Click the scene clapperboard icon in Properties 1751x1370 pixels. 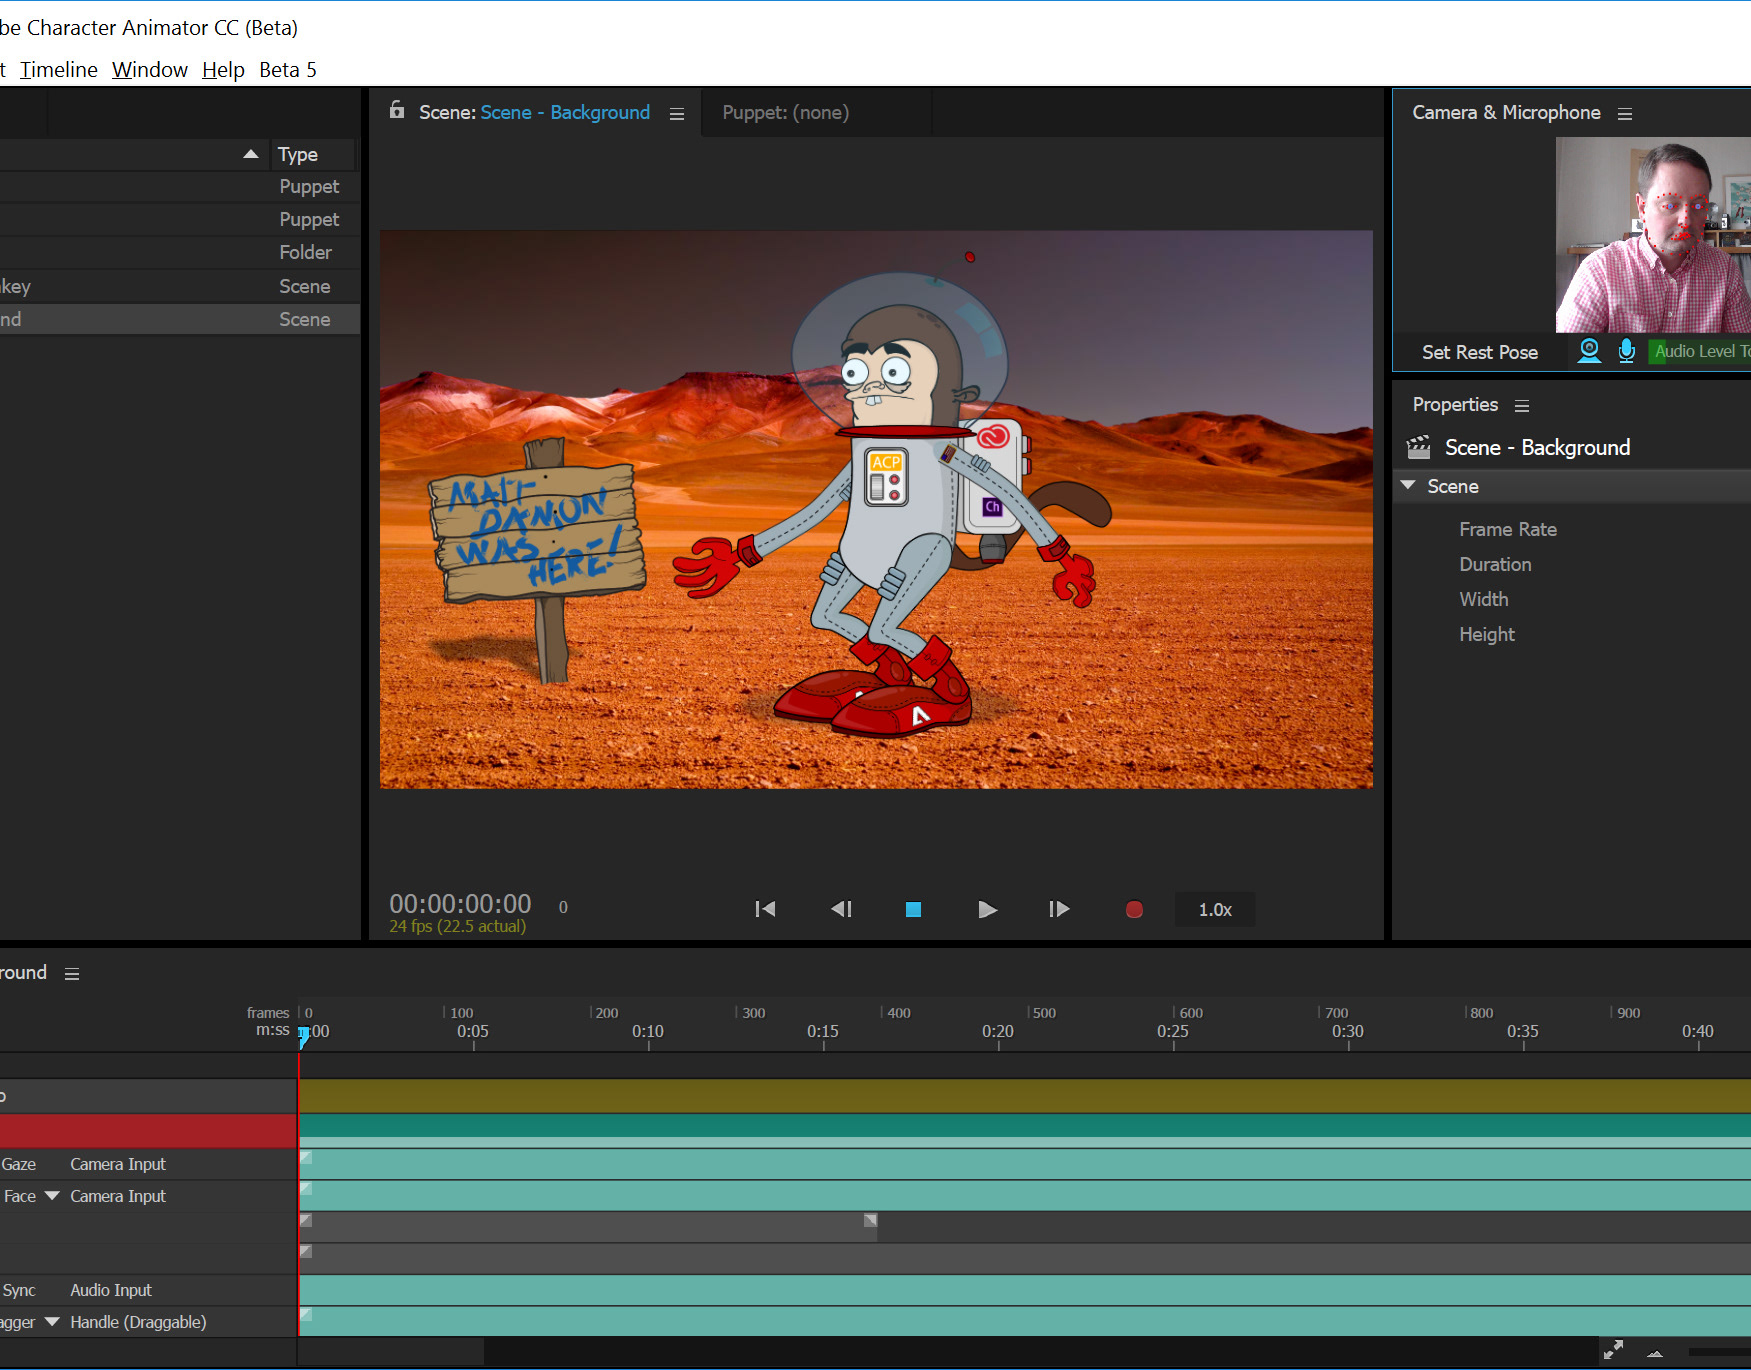tap(1419, 447)
